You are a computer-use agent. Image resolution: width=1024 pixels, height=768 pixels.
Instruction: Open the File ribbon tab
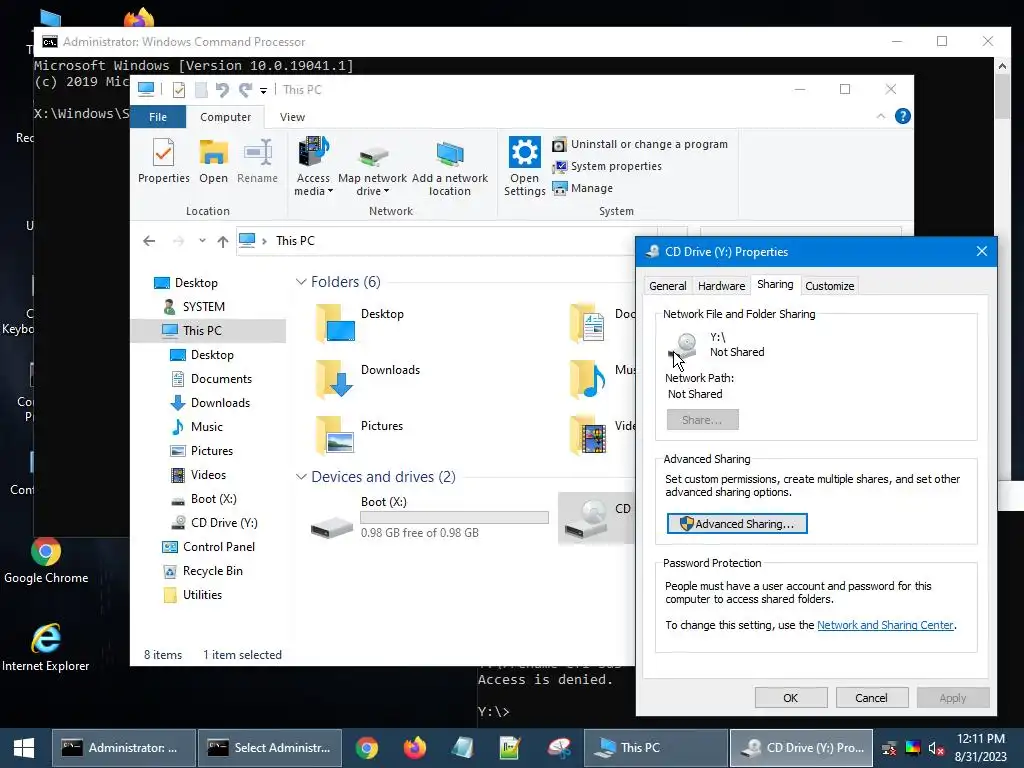pos(158,117)
